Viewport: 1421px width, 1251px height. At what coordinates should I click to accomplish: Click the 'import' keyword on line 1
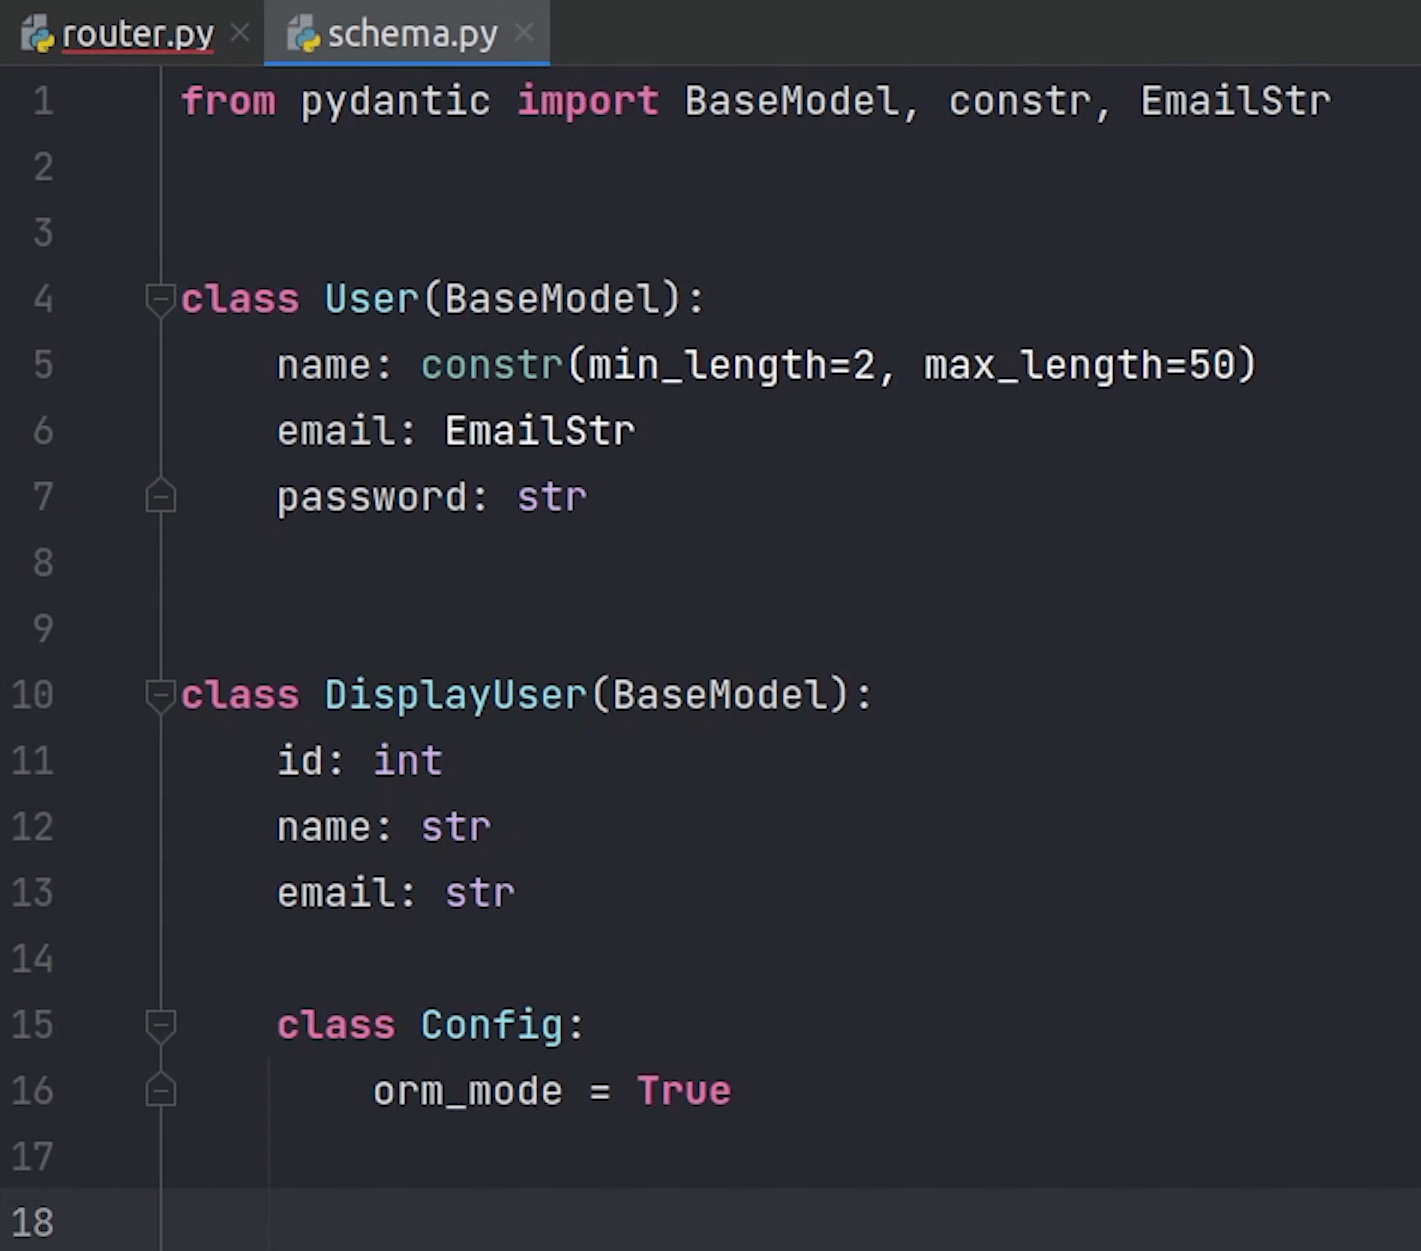pyautogui.click(x=588, y=101)
